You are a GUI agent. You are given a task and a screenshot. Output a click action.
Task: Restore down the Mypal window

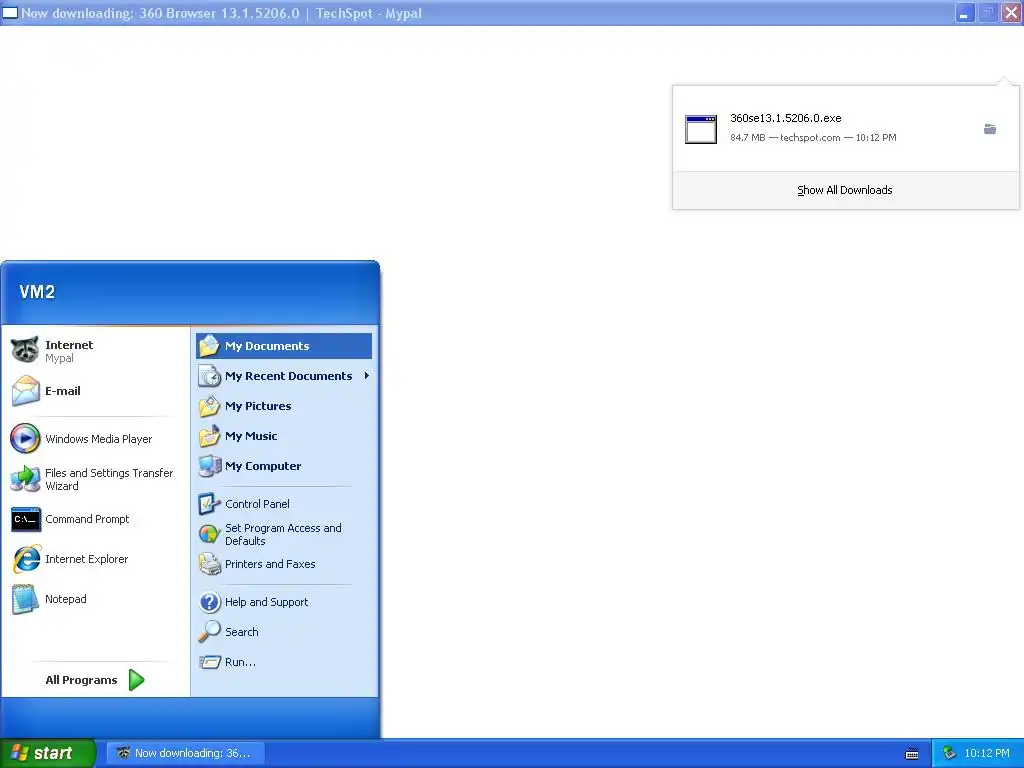(x=988, y=13)
